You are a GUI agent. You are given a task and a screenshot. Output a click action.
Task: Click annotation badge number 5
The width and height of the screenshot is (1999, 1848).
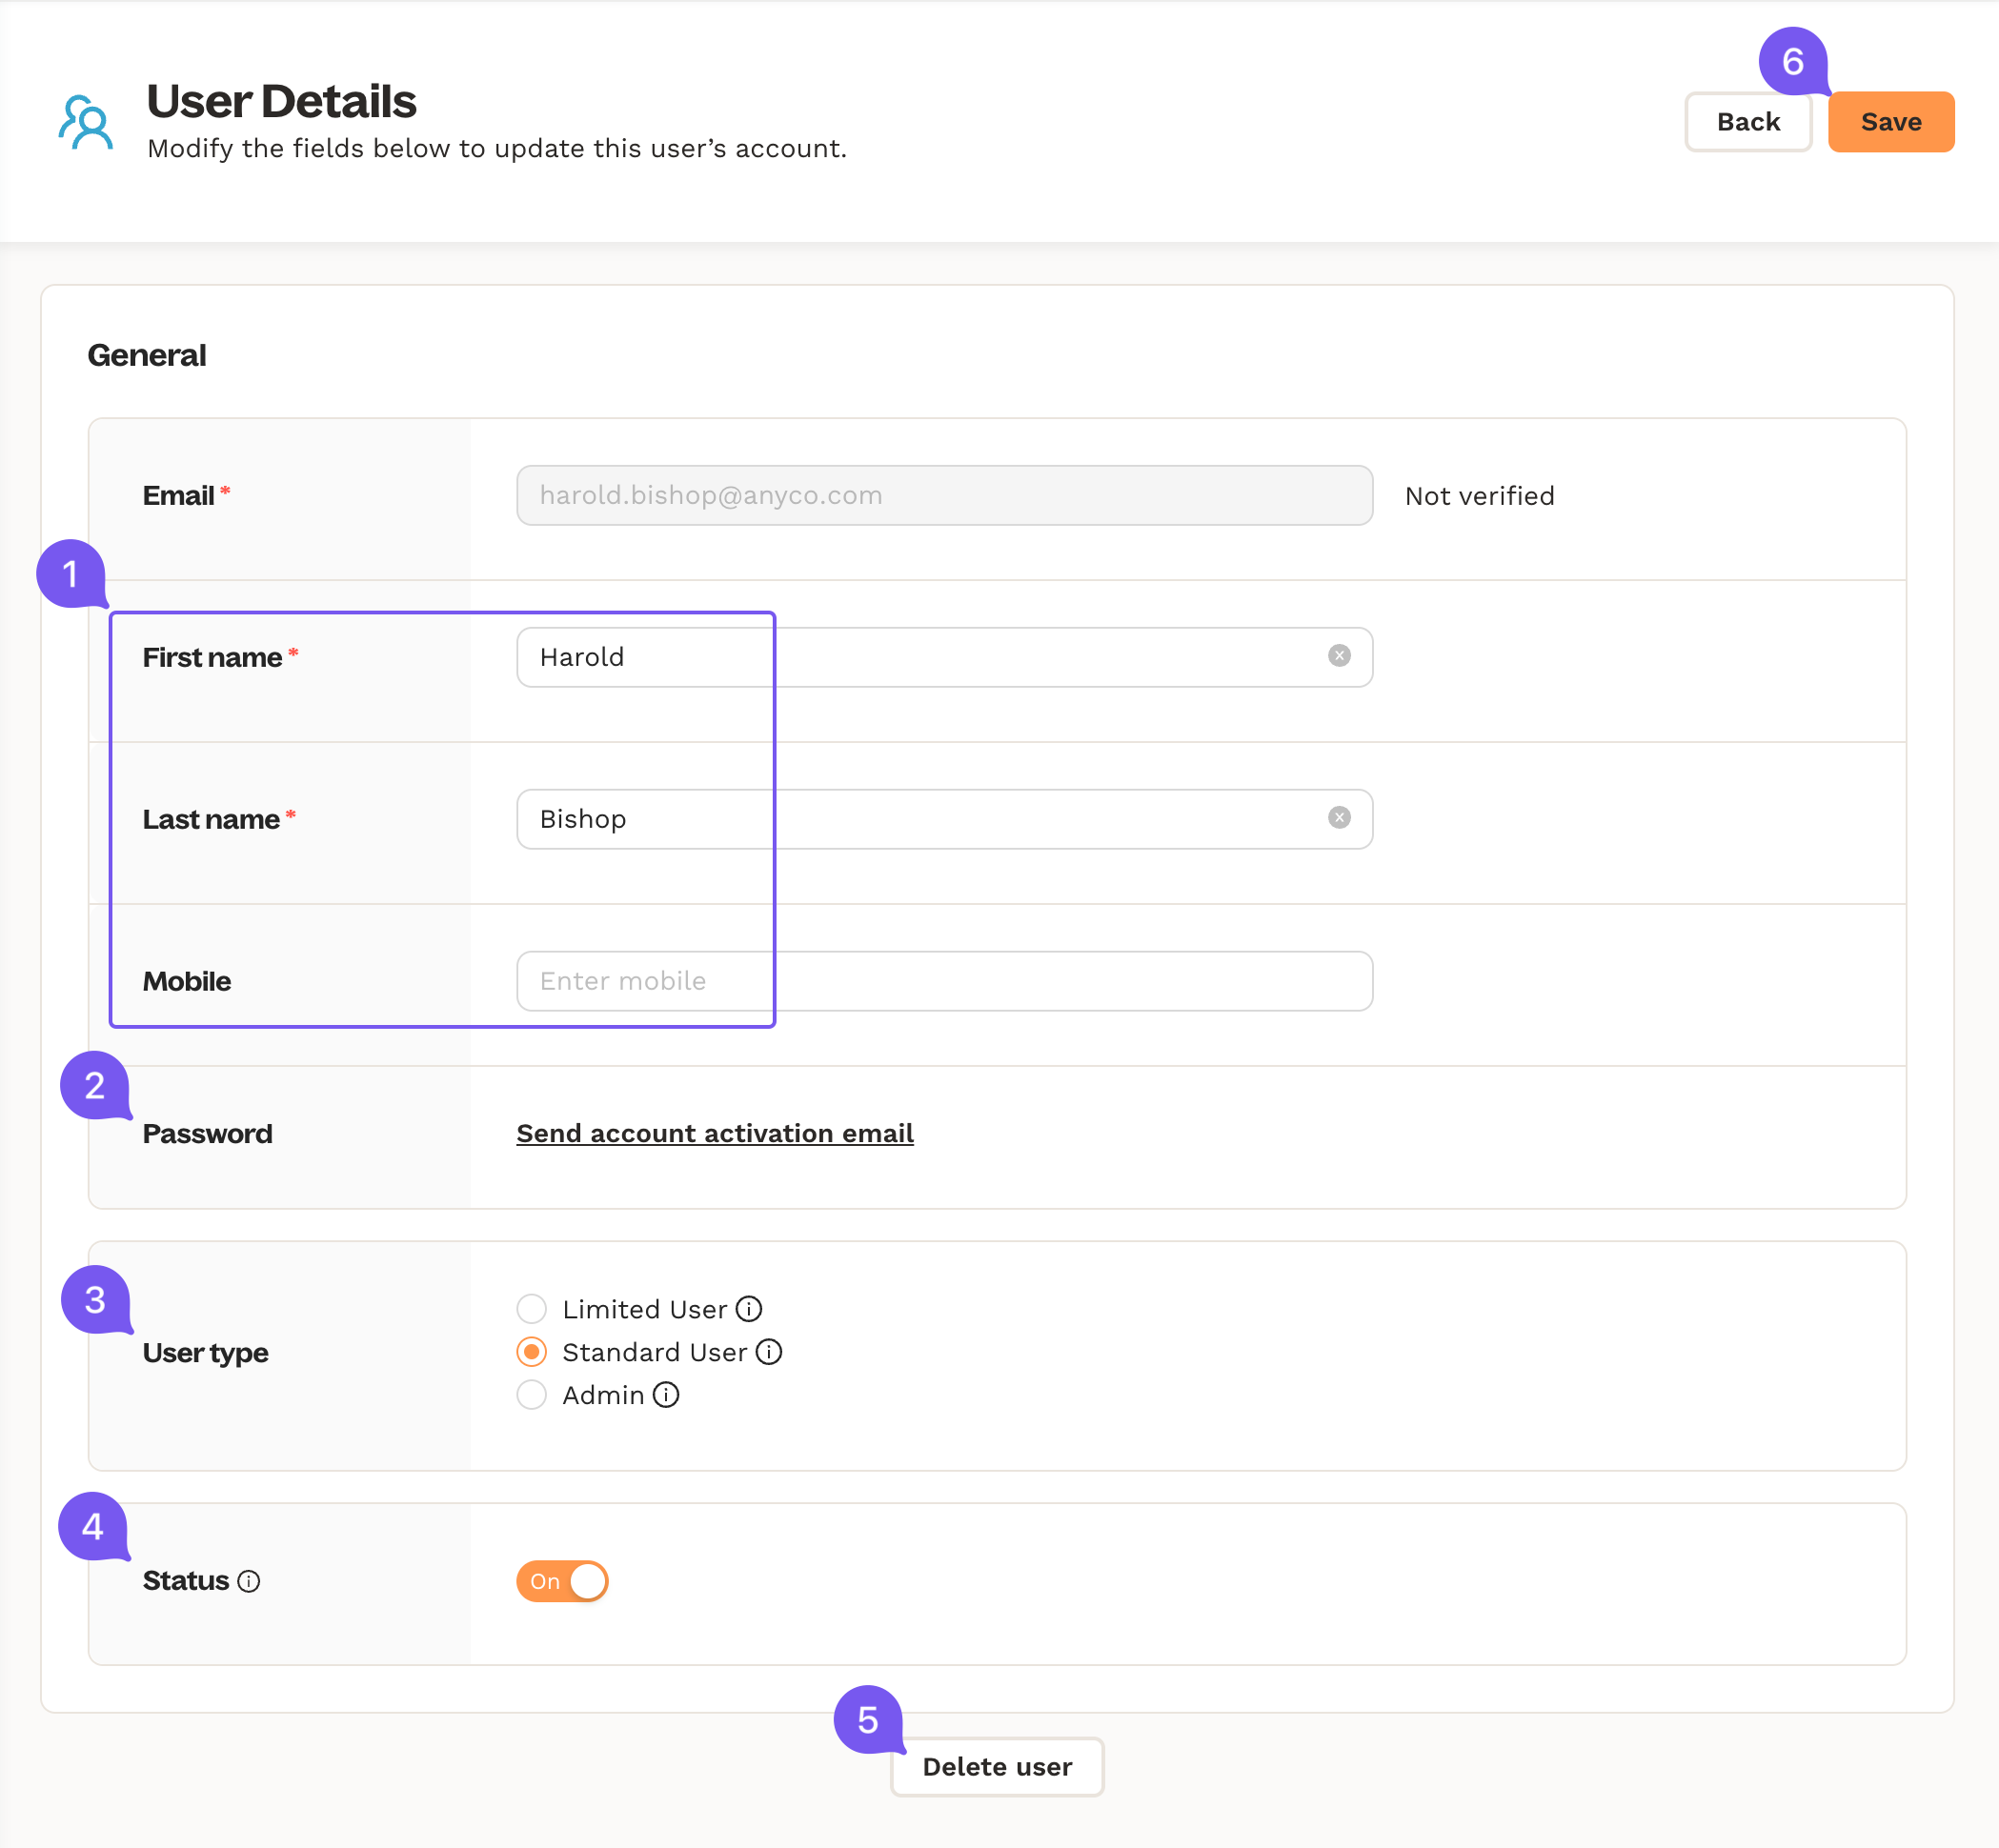(868, 1720)
